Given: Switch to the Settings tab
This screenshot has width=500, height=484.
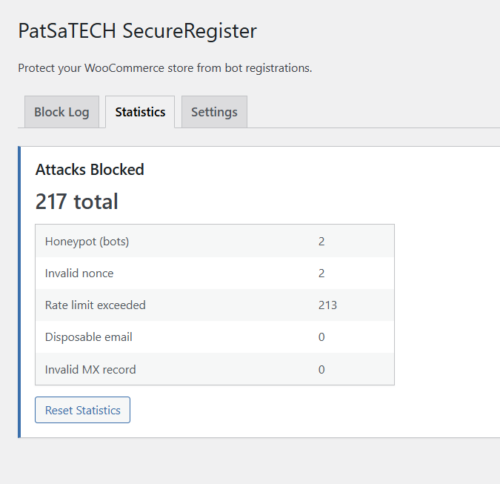Looking at the screenshot, I should pyautogui.click(x=214, y=112).
